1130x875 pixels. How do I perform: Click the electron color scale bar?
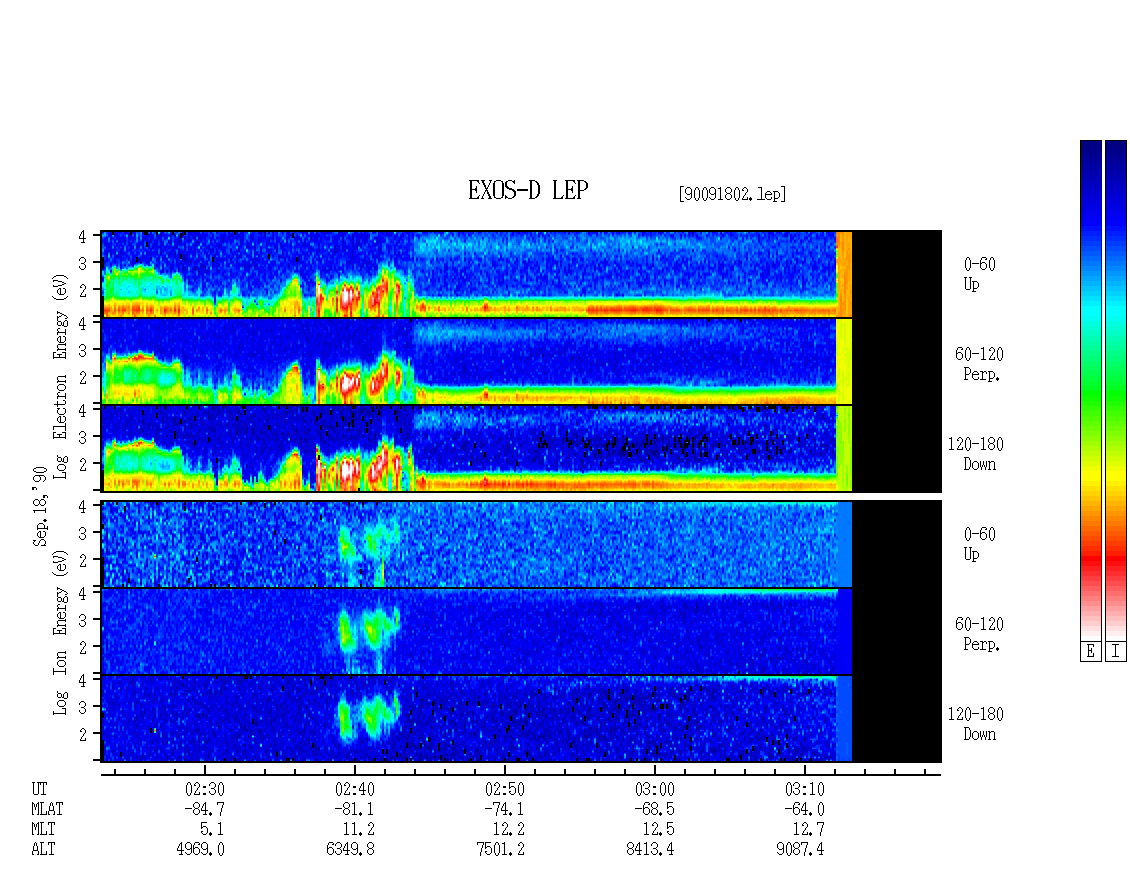tap(1090, 390)
